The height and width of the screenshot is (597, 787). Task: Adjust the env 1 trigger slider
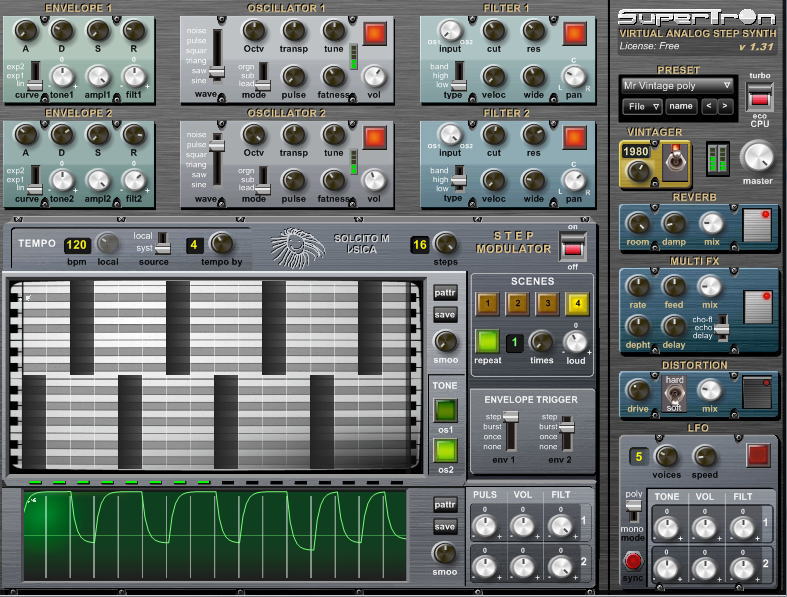pyautogui.click(x=510, y=431)
